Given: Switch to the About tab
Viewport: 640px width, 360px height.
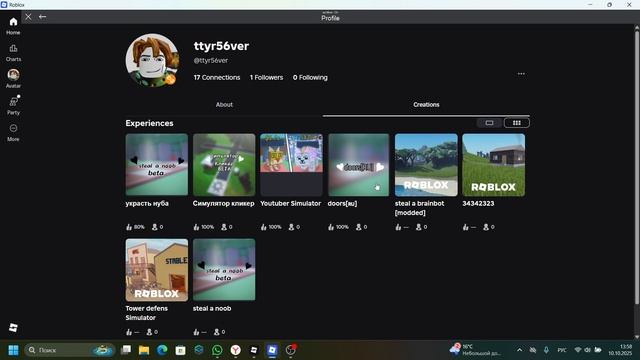Looking at the screenshot, I should pos(224,105).
